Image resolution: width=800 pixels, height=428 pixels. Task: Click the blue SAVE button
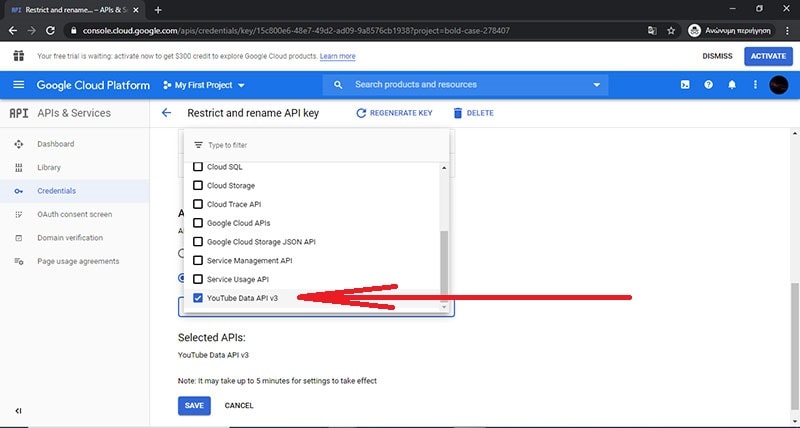coord(194,405)
